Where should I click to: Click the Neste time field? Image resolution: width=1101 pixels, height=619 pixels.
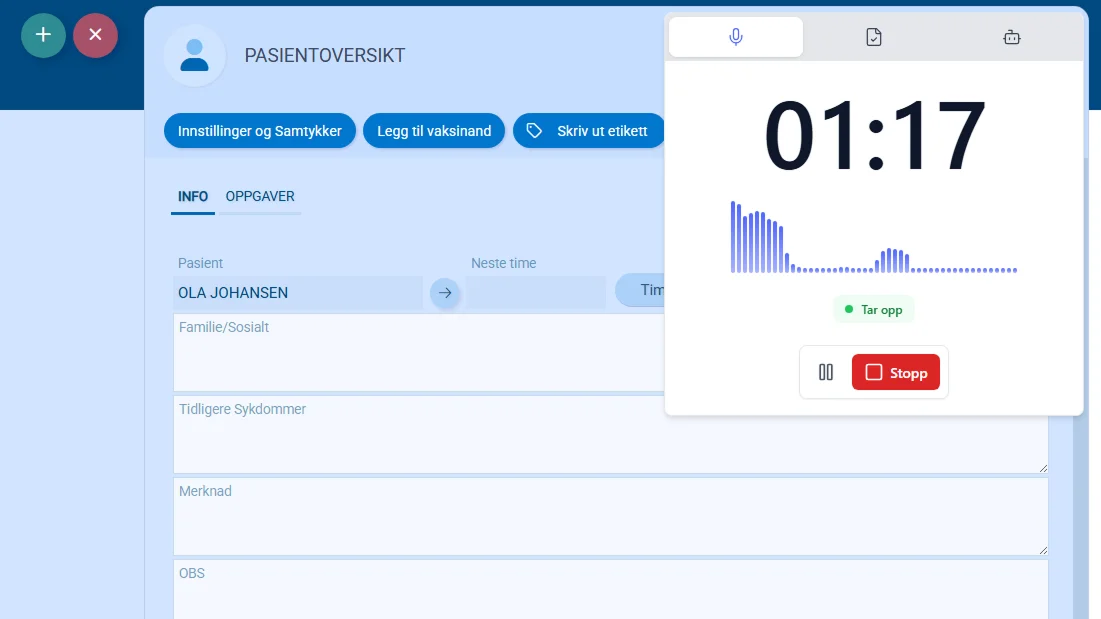537,293
